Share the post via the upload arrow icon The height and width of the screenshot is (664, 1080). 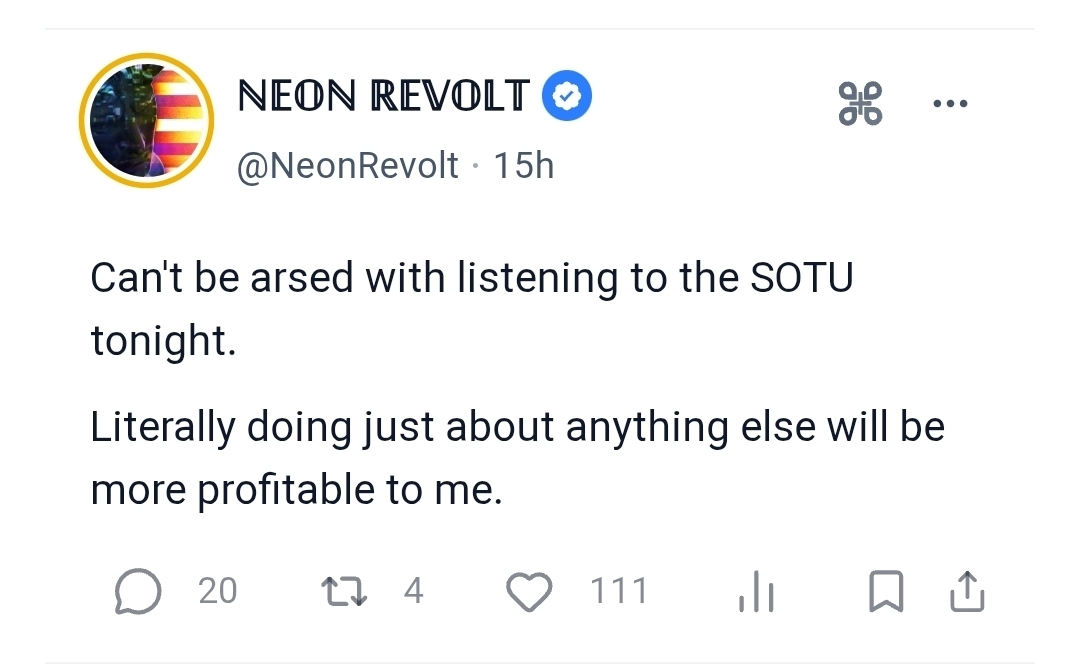tap(966, 592)
